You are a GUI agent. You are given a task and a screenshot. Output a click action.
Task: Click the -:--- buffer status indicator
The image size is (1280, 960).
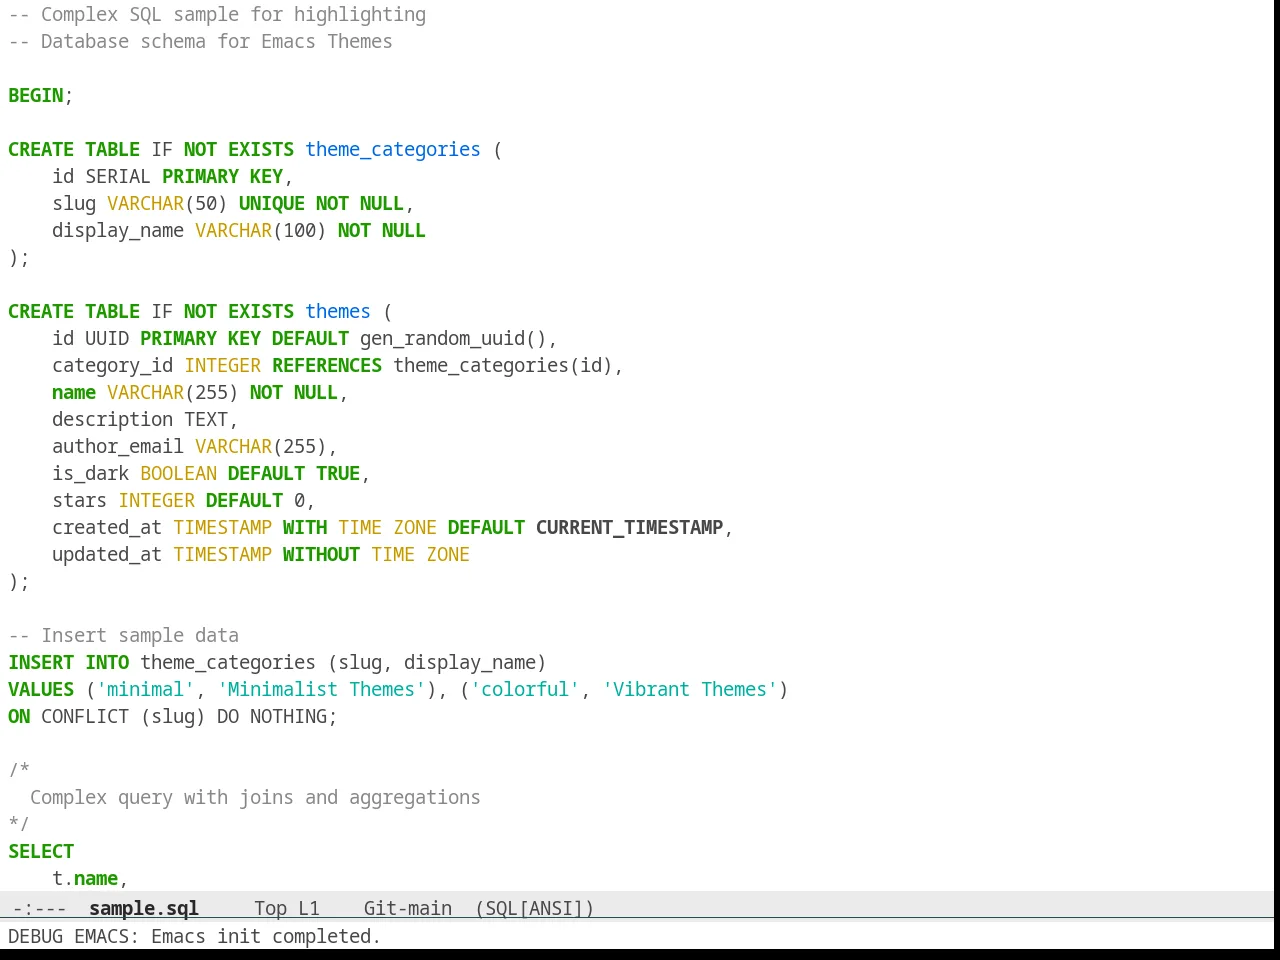tap(40, 908)
